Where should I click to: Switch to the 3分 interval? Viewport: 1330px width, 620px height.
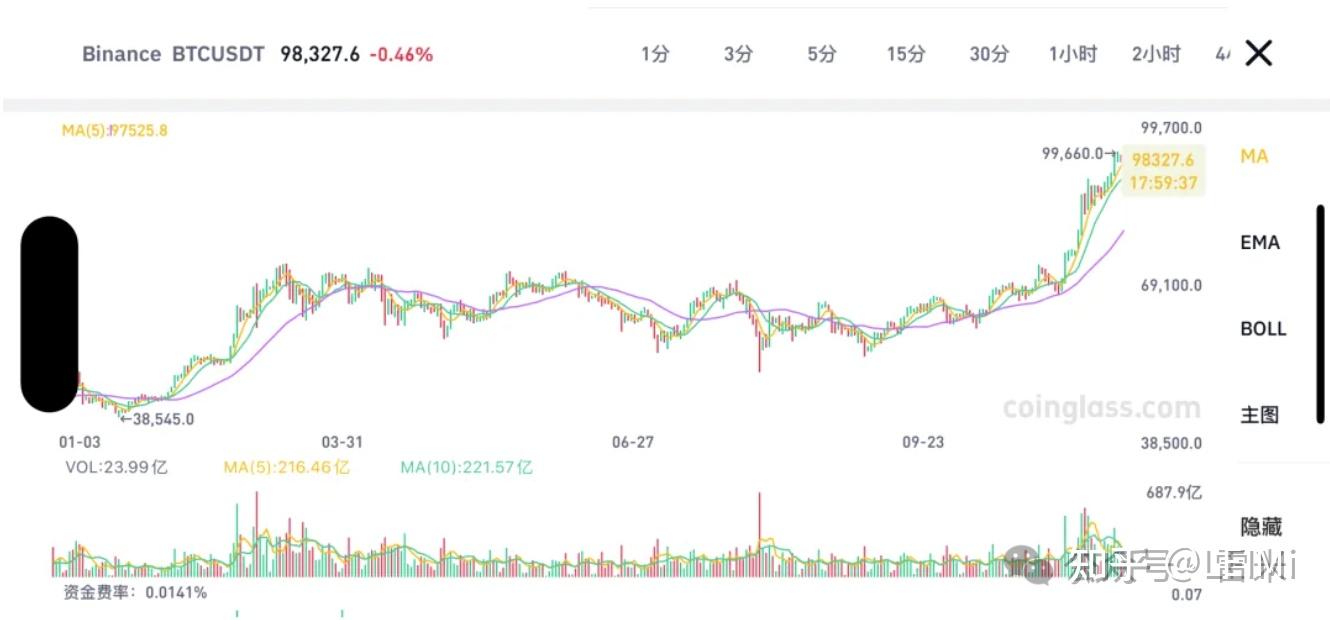tap(738, 54)
